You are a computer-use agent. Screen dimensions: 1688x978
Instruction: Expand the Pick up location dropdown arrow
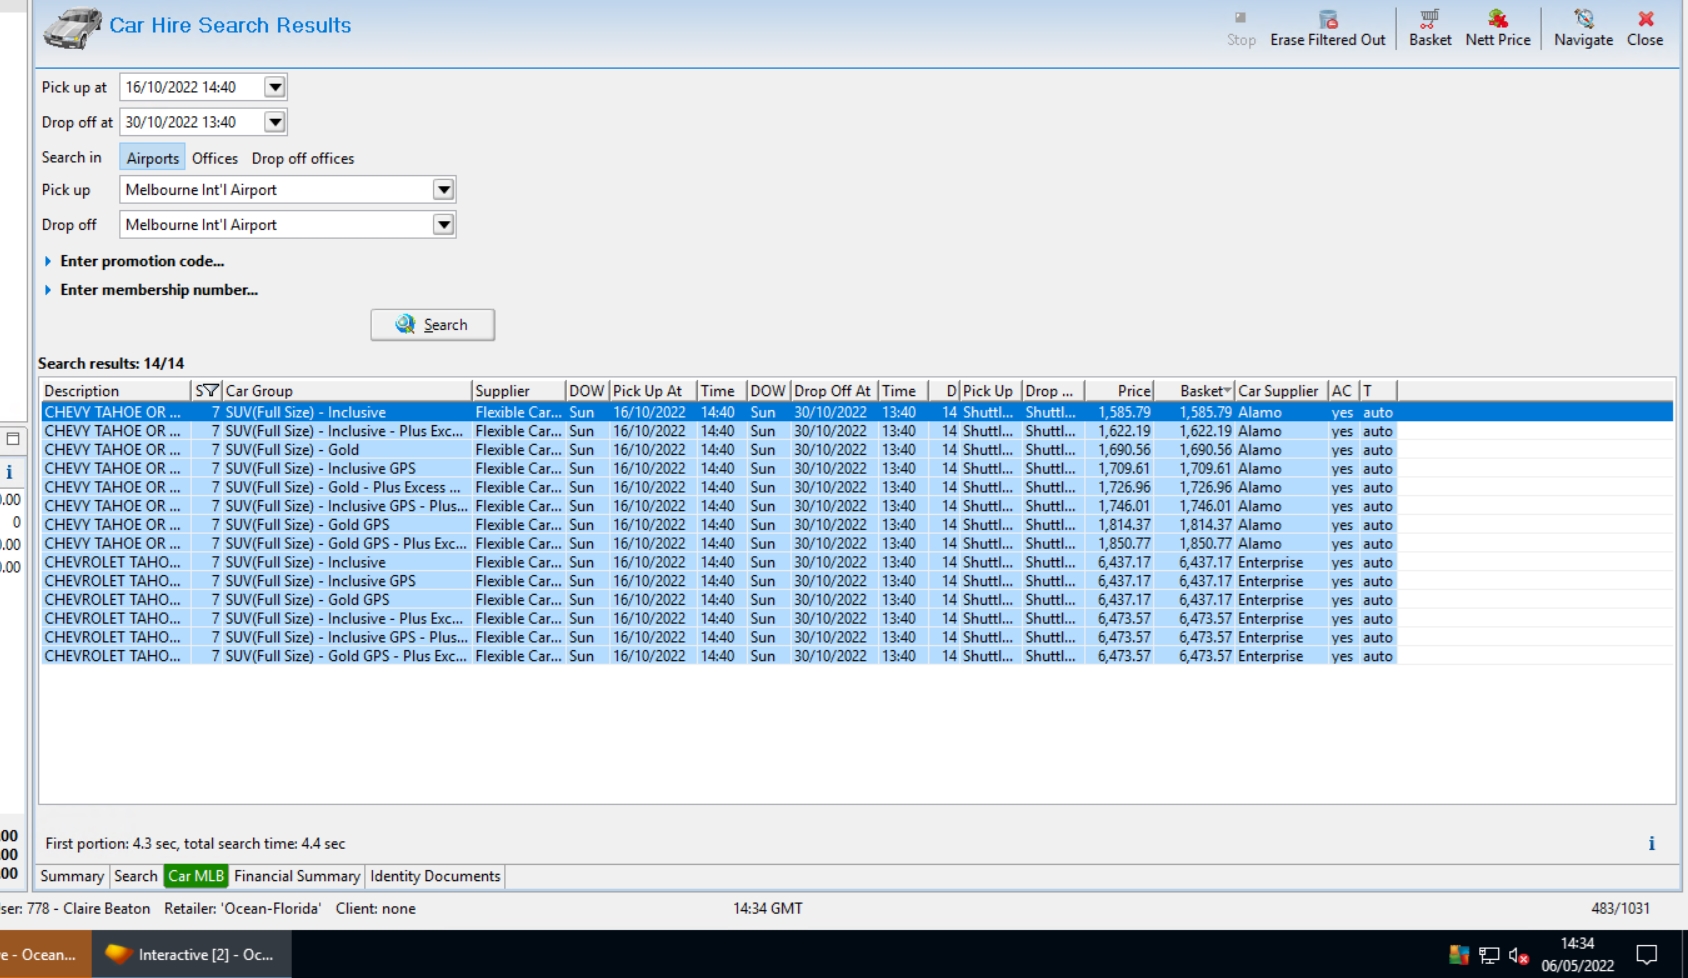coord(444,189)
